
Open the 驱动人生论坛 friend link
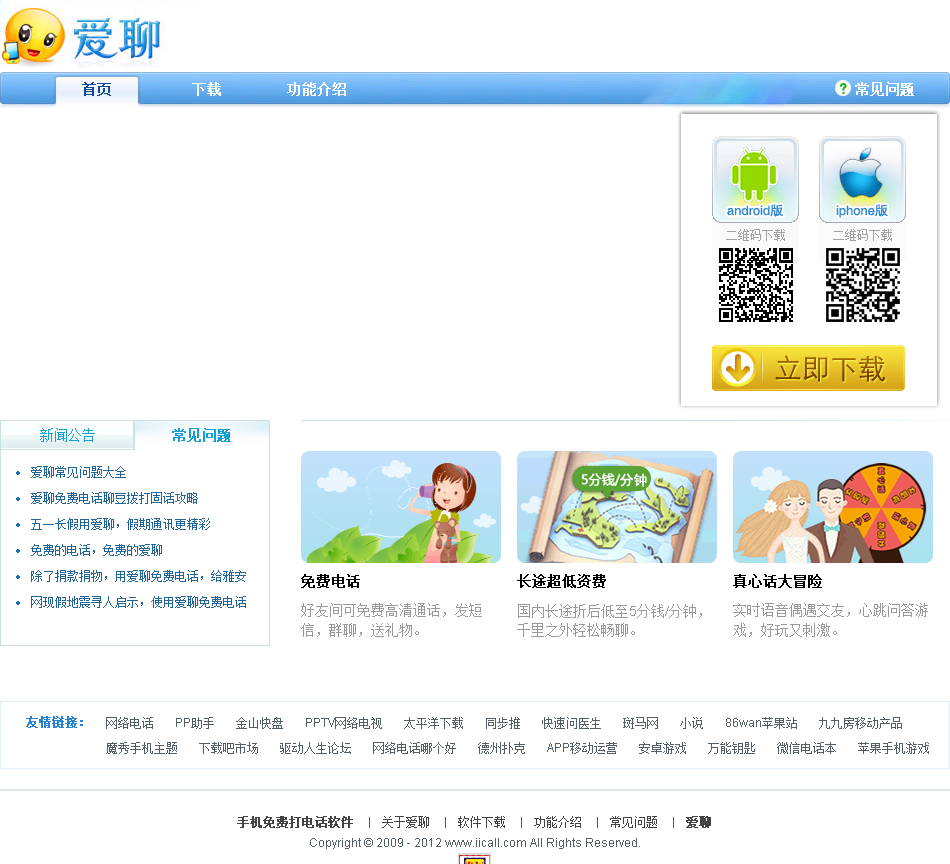315,748
